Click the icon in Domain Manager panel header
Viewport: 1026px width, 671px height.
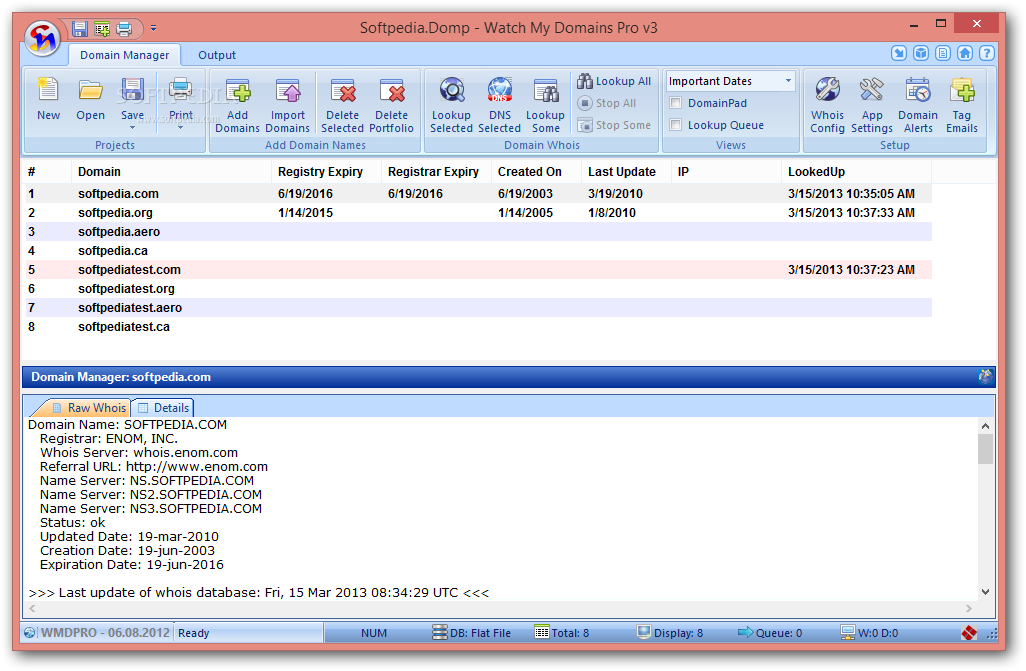click(x=985, y=376)
